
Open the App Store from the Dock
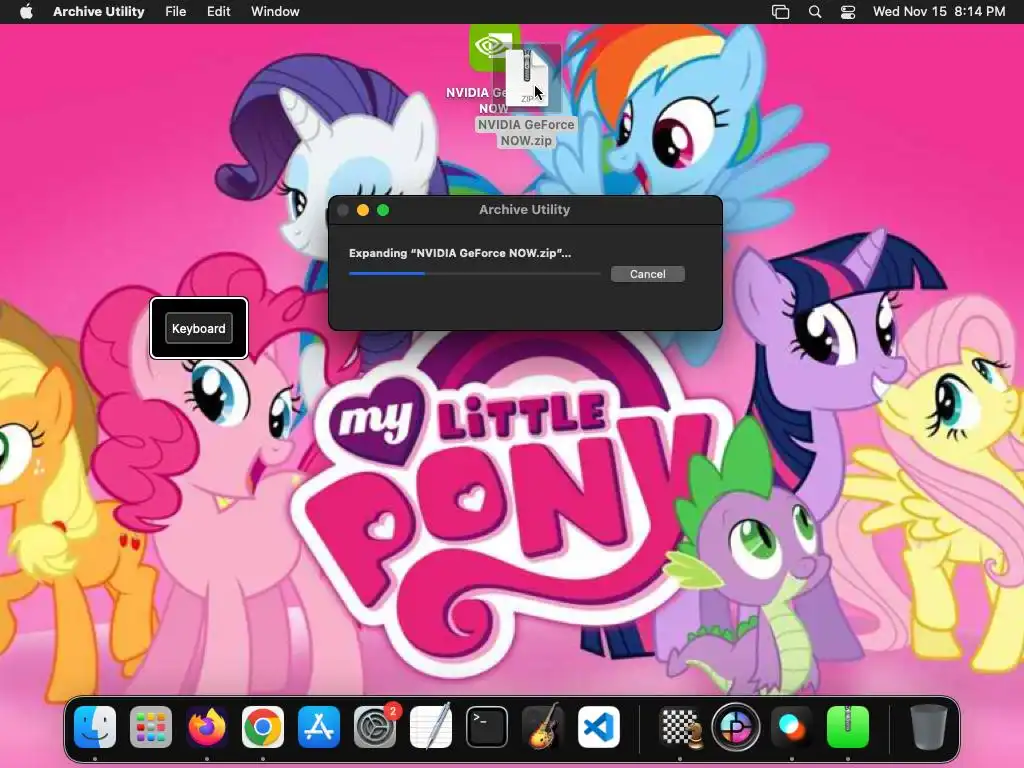pyautogui.click(x=319, y=726)
